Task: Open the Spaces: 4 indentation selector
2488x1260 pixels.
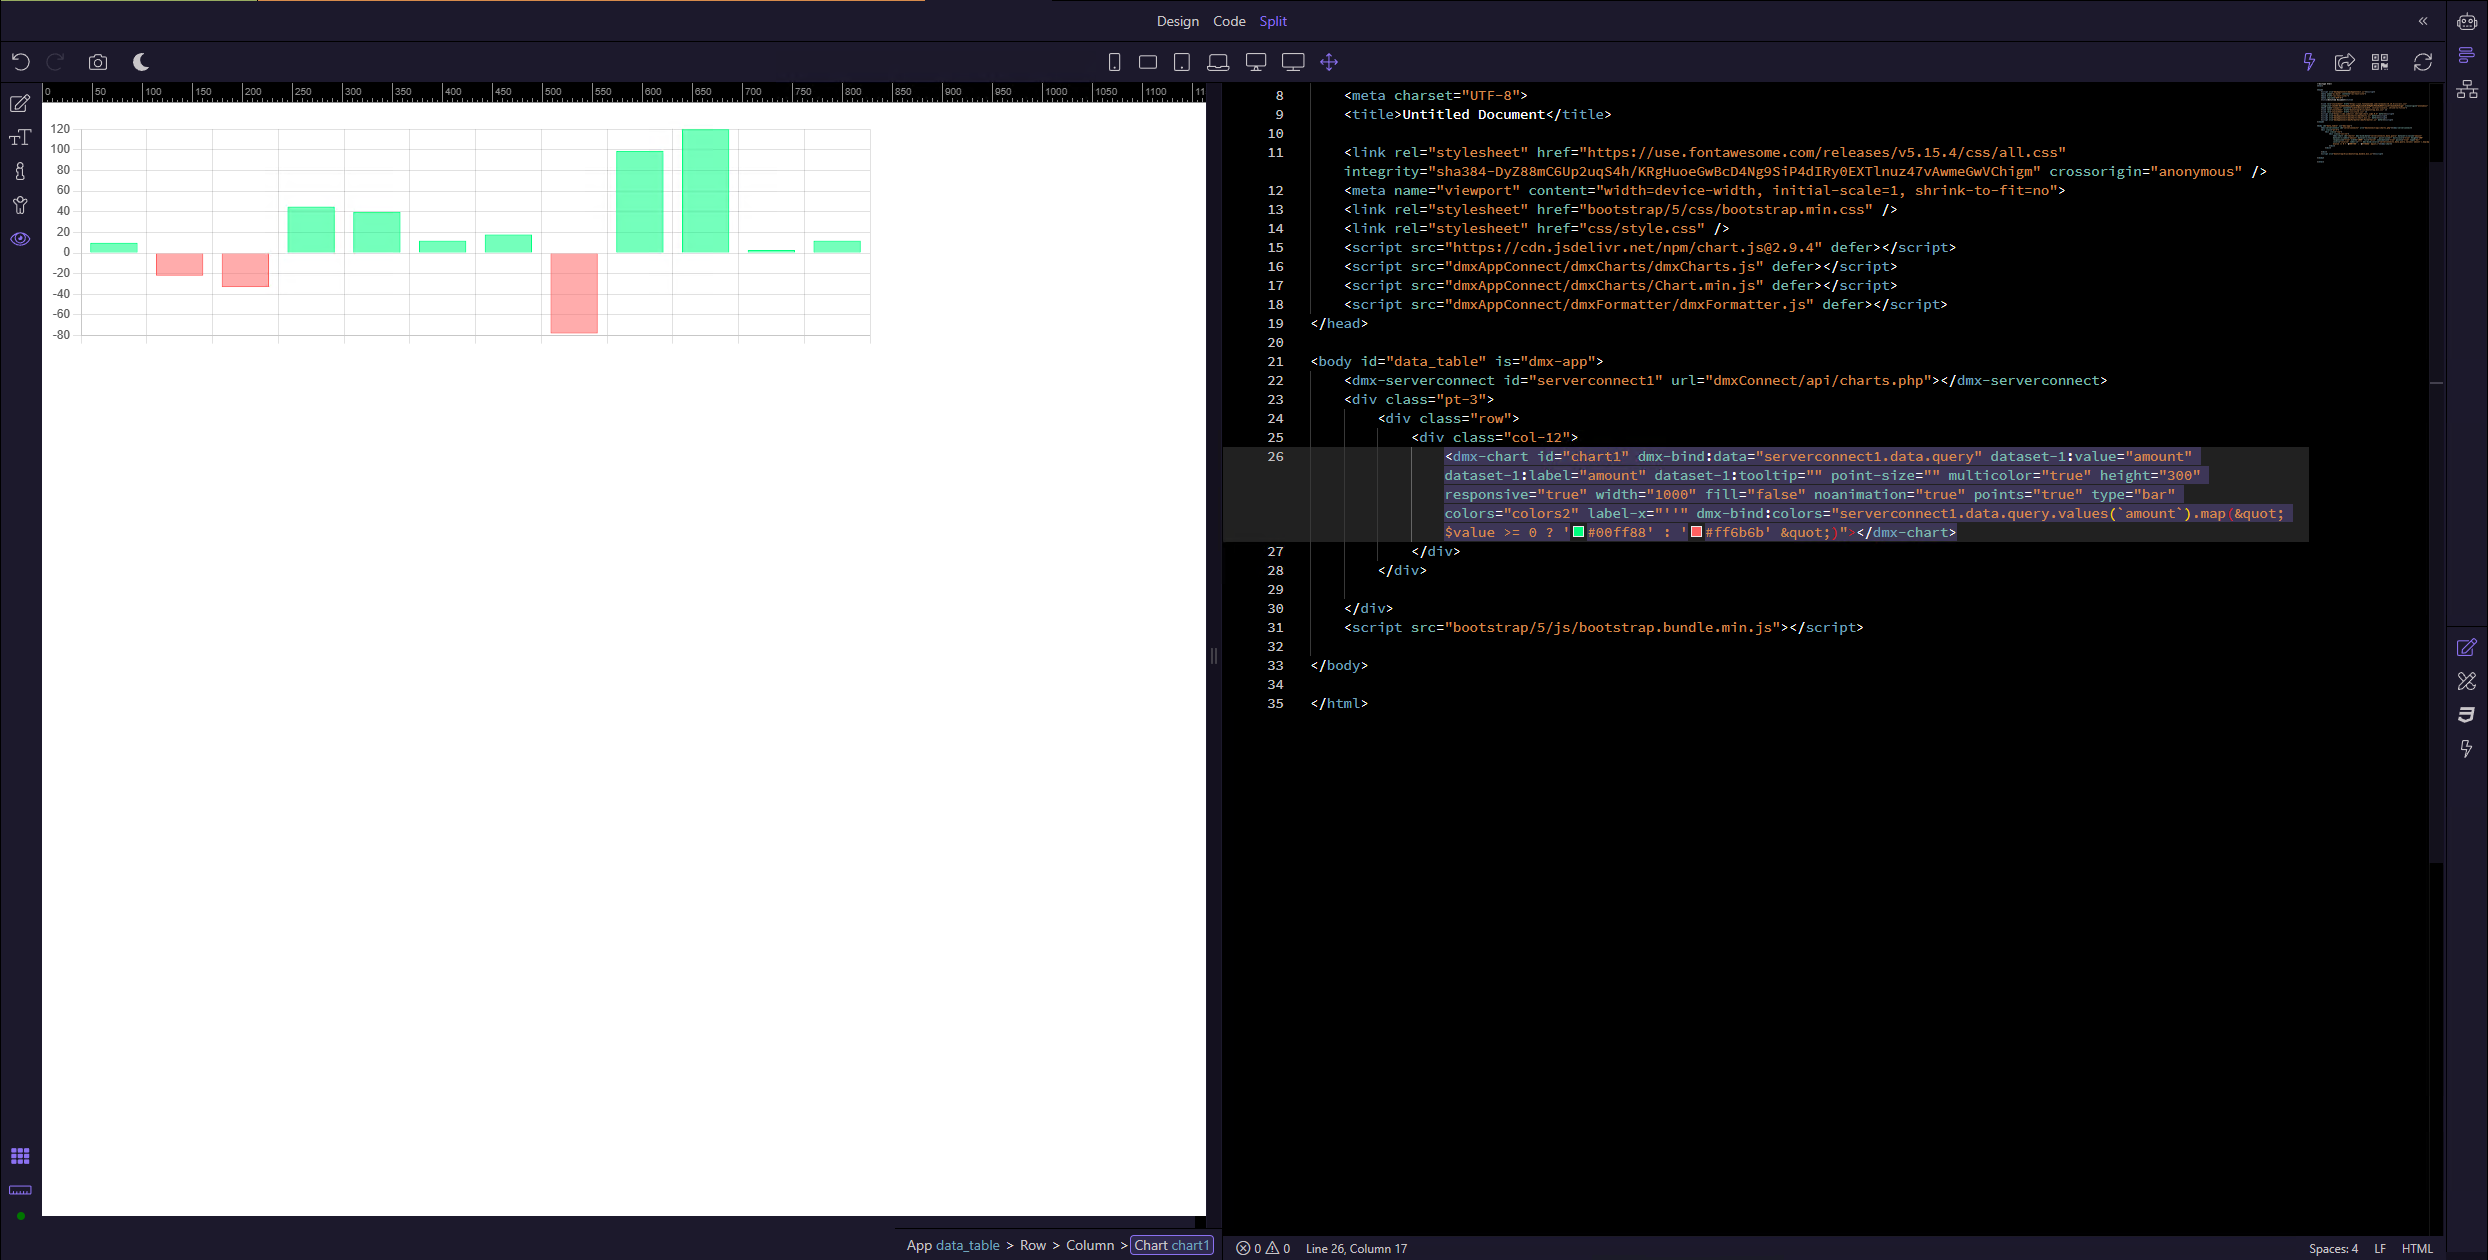Action: 2332,1248
